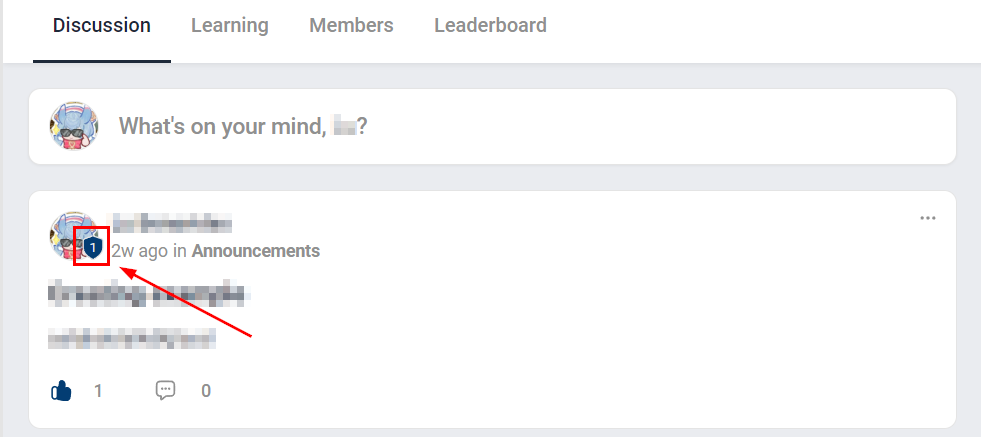Click the "What's on your mind" field
981x437 pixels.
pyautogui.click(x=500, y=126)
